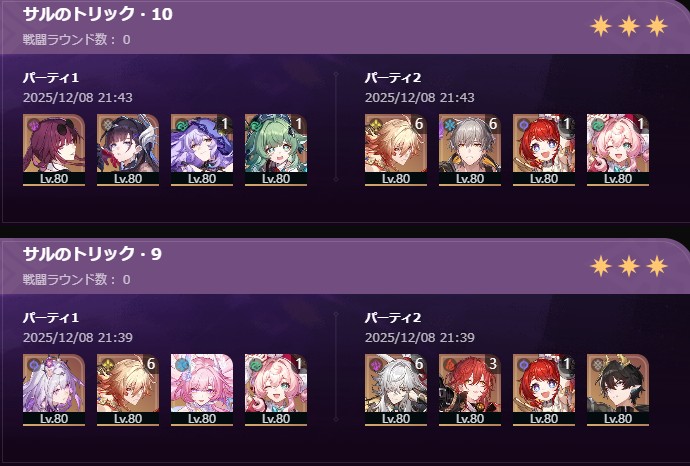Select the green-haired character in stage 10 Party 1
Image resolution: width=690 pixels, height=466 pixels.
click(275, 150)
